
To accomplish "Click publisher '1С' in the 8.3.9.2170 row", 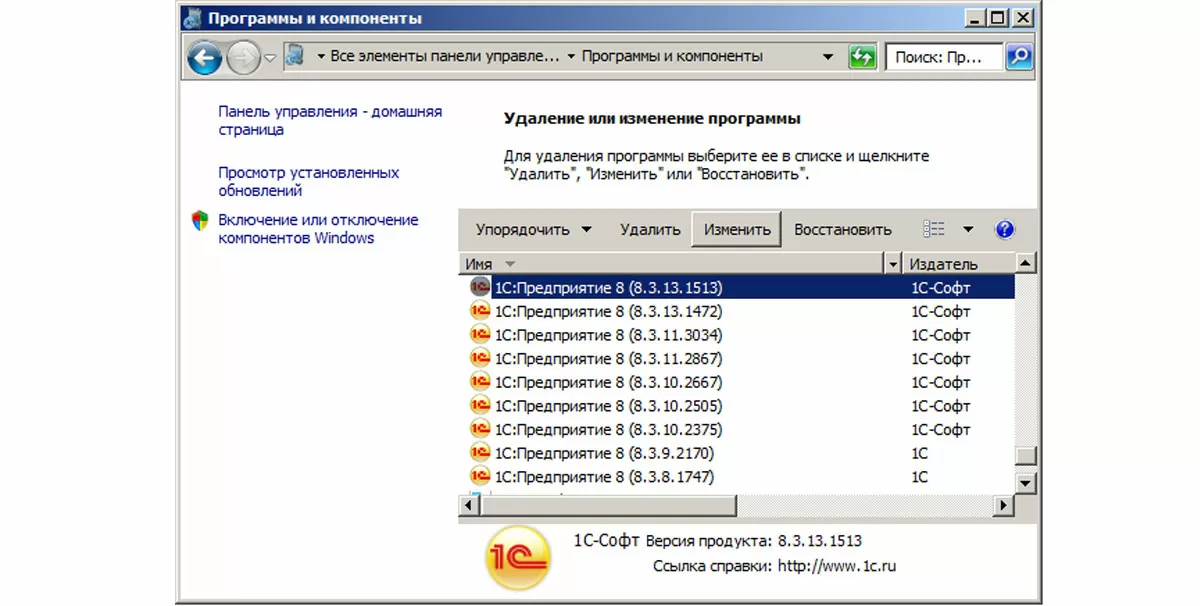I will (919, 453).
